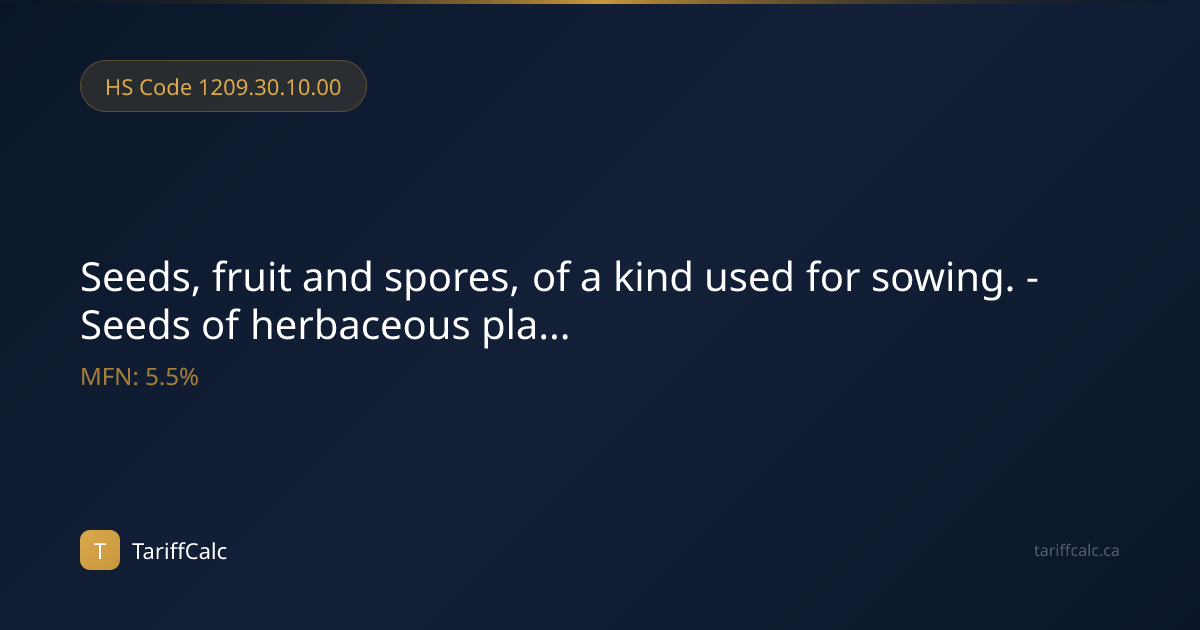Click the 'Seeds of herbaceous pla...' line

325,326
